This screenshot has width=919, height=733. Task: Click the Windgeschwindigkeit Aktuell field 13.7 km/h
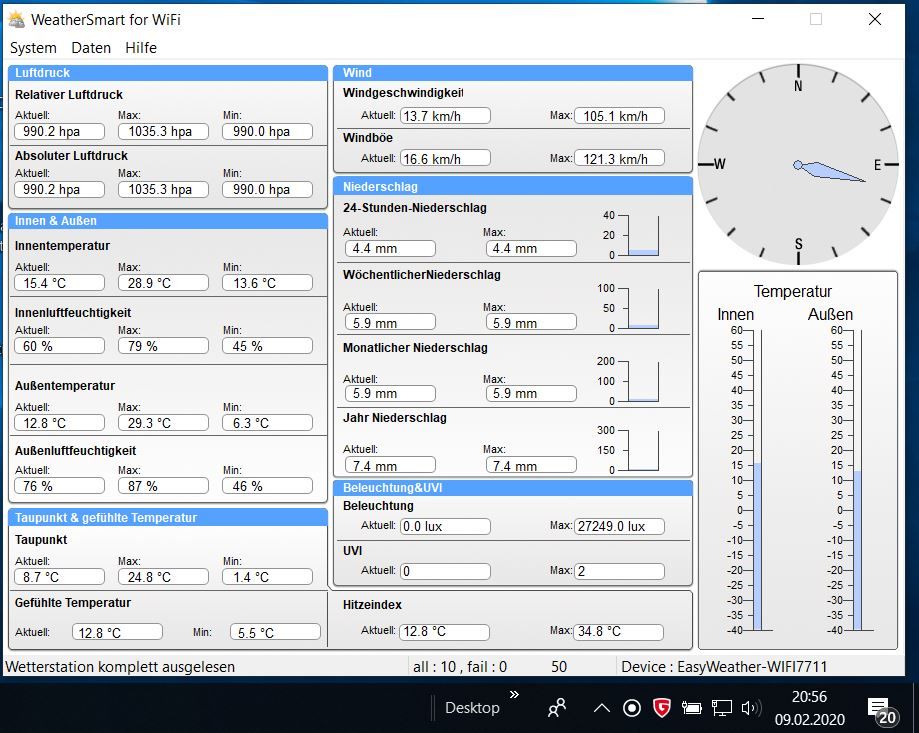[445, 116]
